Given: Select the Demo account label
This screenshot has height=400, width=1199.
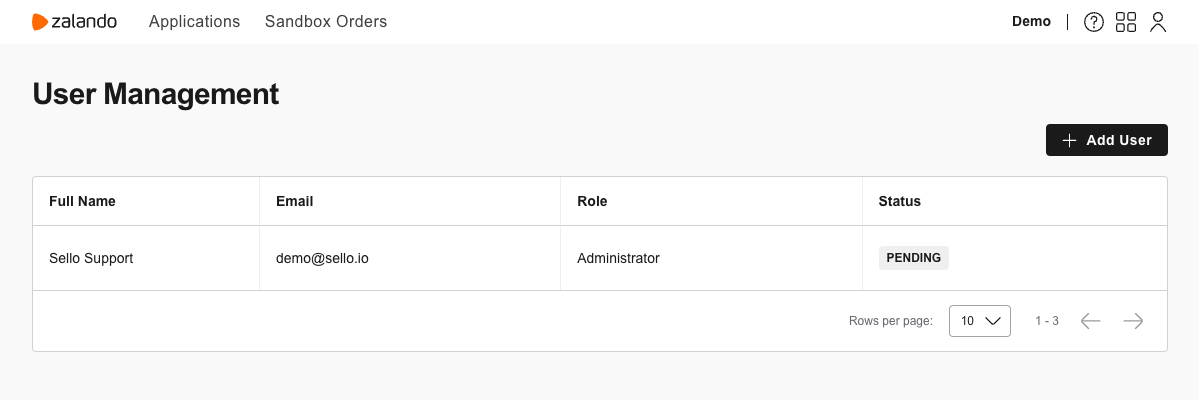Looking at the screenshot, I should 1031,21.
